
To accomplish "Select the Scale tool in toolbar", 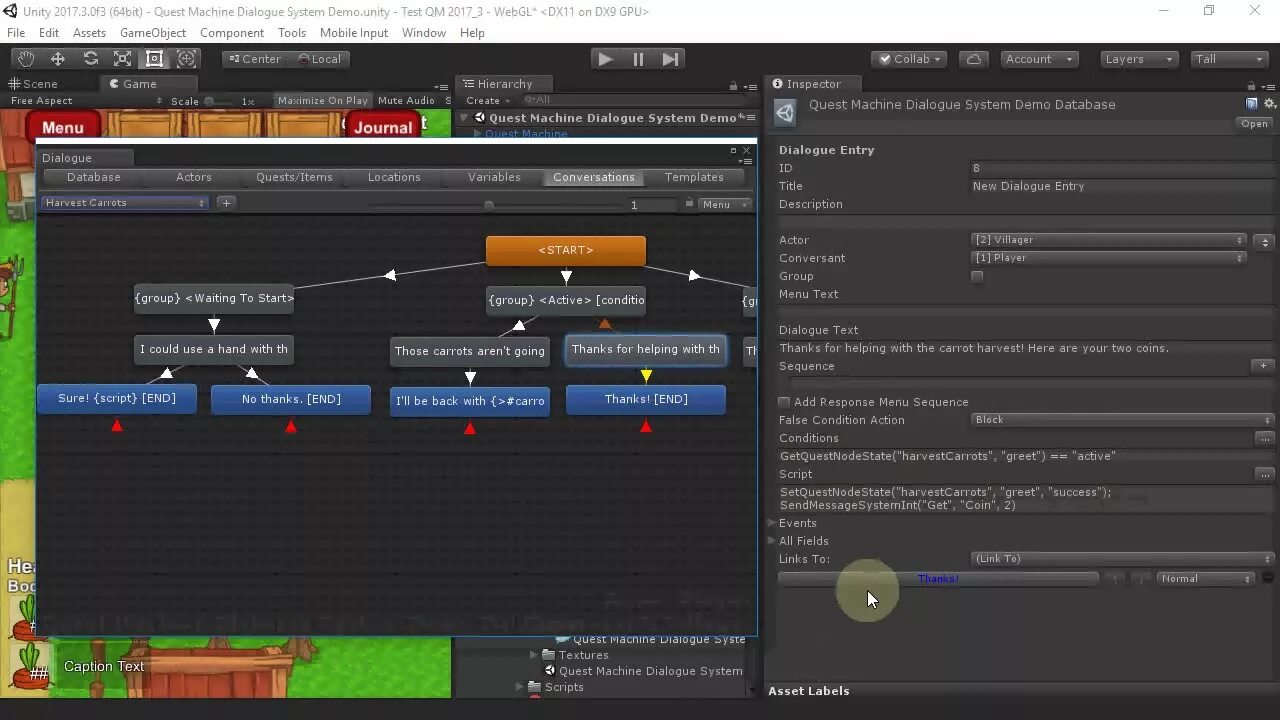I will pos(122,59).
